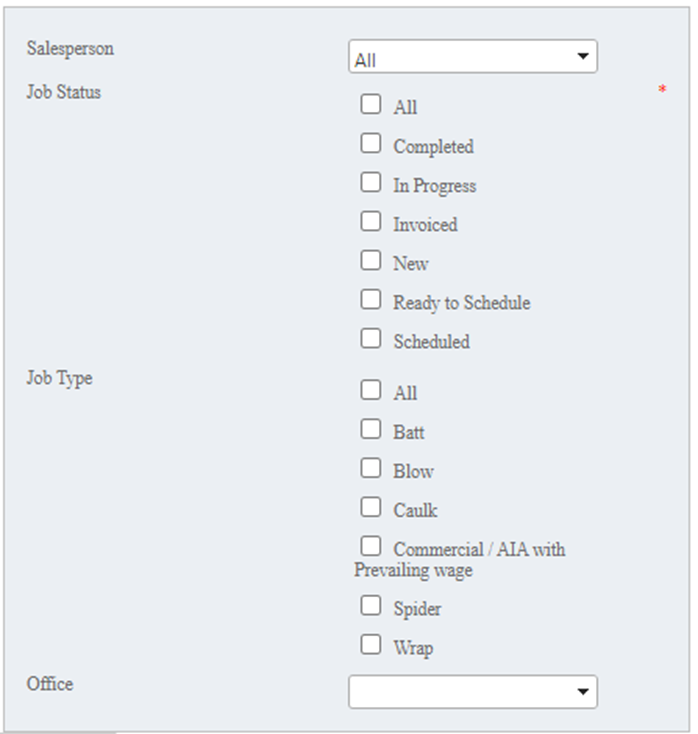
Task: Enable the Completed job status checkbox
Action: coord(371,143)
